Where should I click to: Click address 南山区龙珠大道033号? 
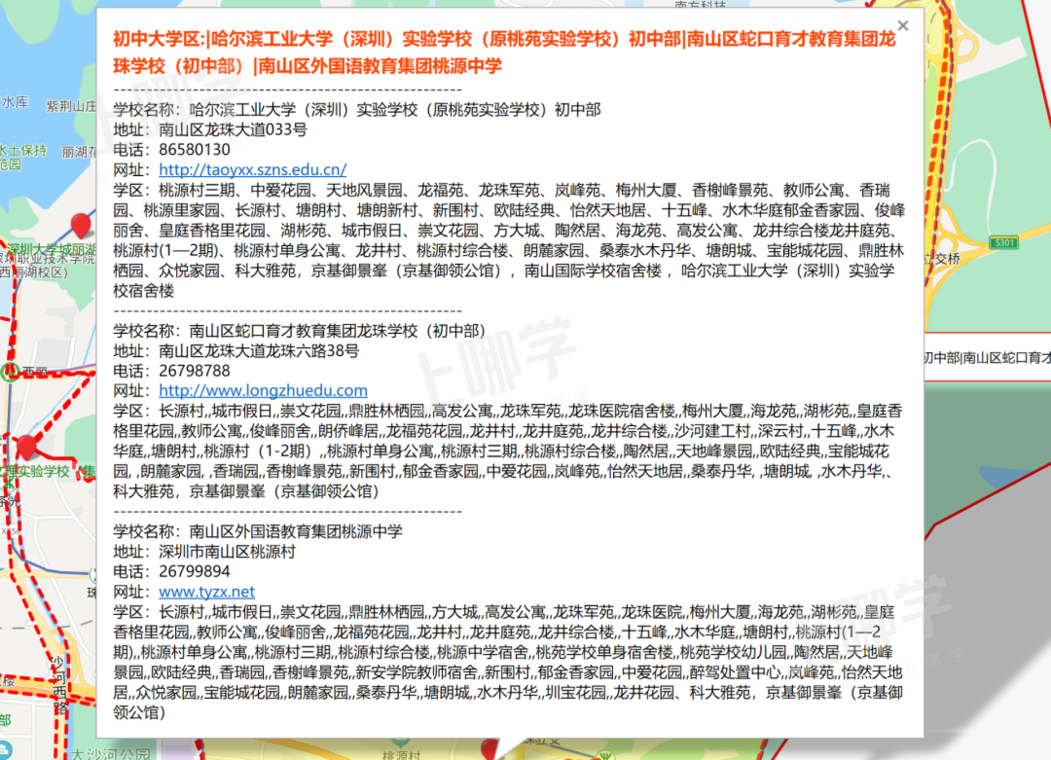click(x=233, y=129)
